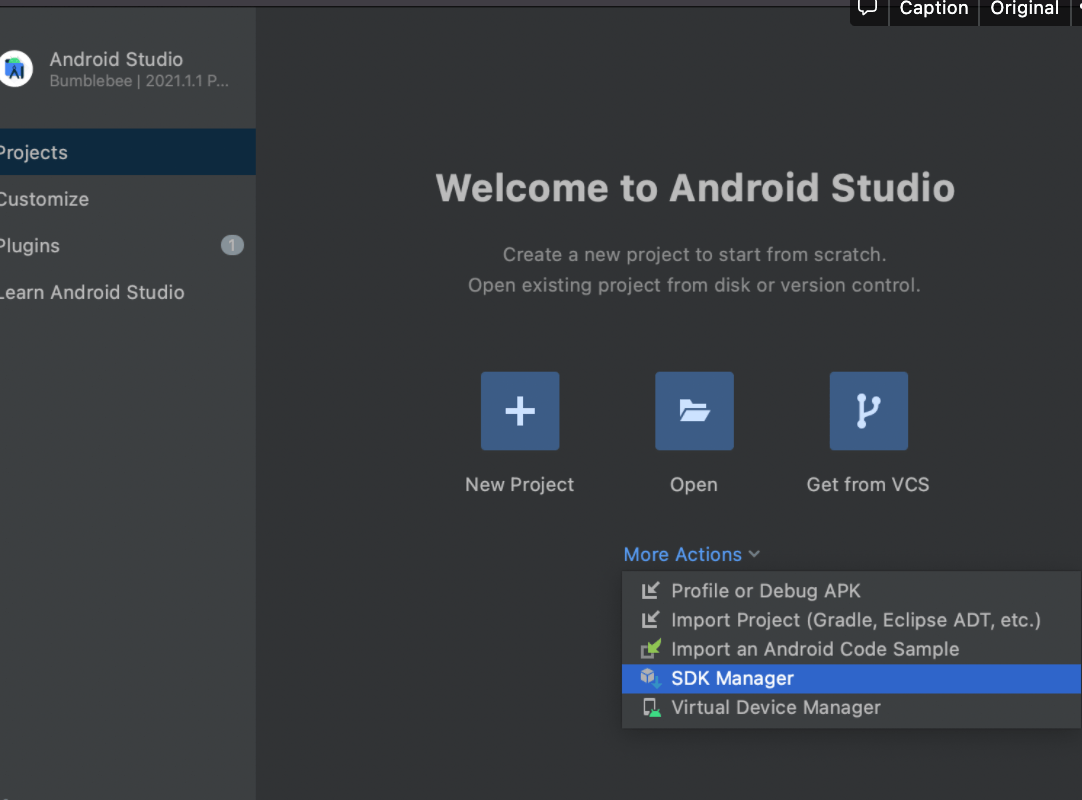Click the Caption button
The height and width of the screenshot is (800, 1082).
[934, 9]
